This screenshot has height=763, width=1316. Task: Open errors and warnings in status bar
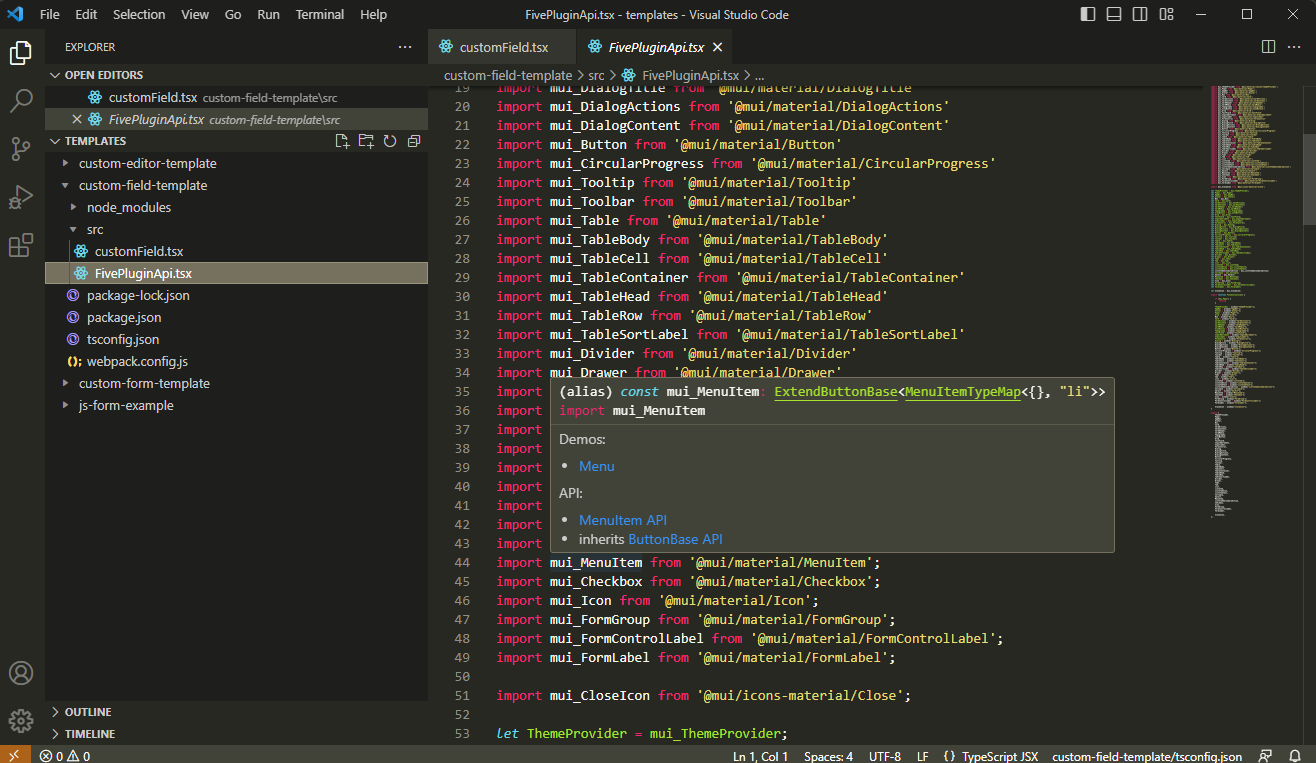65,756
